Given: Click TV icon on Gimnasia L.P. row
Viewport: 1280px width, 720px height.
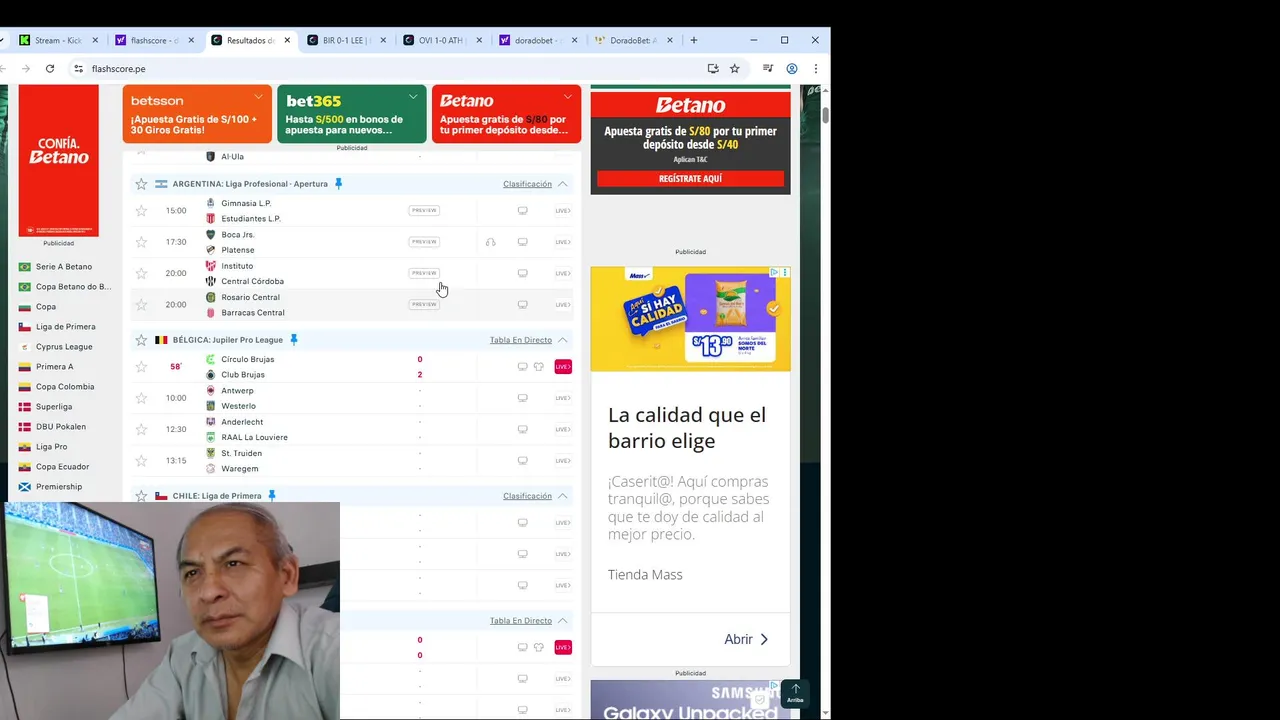Looking at the screenshot, I should (x=522, y=211).
